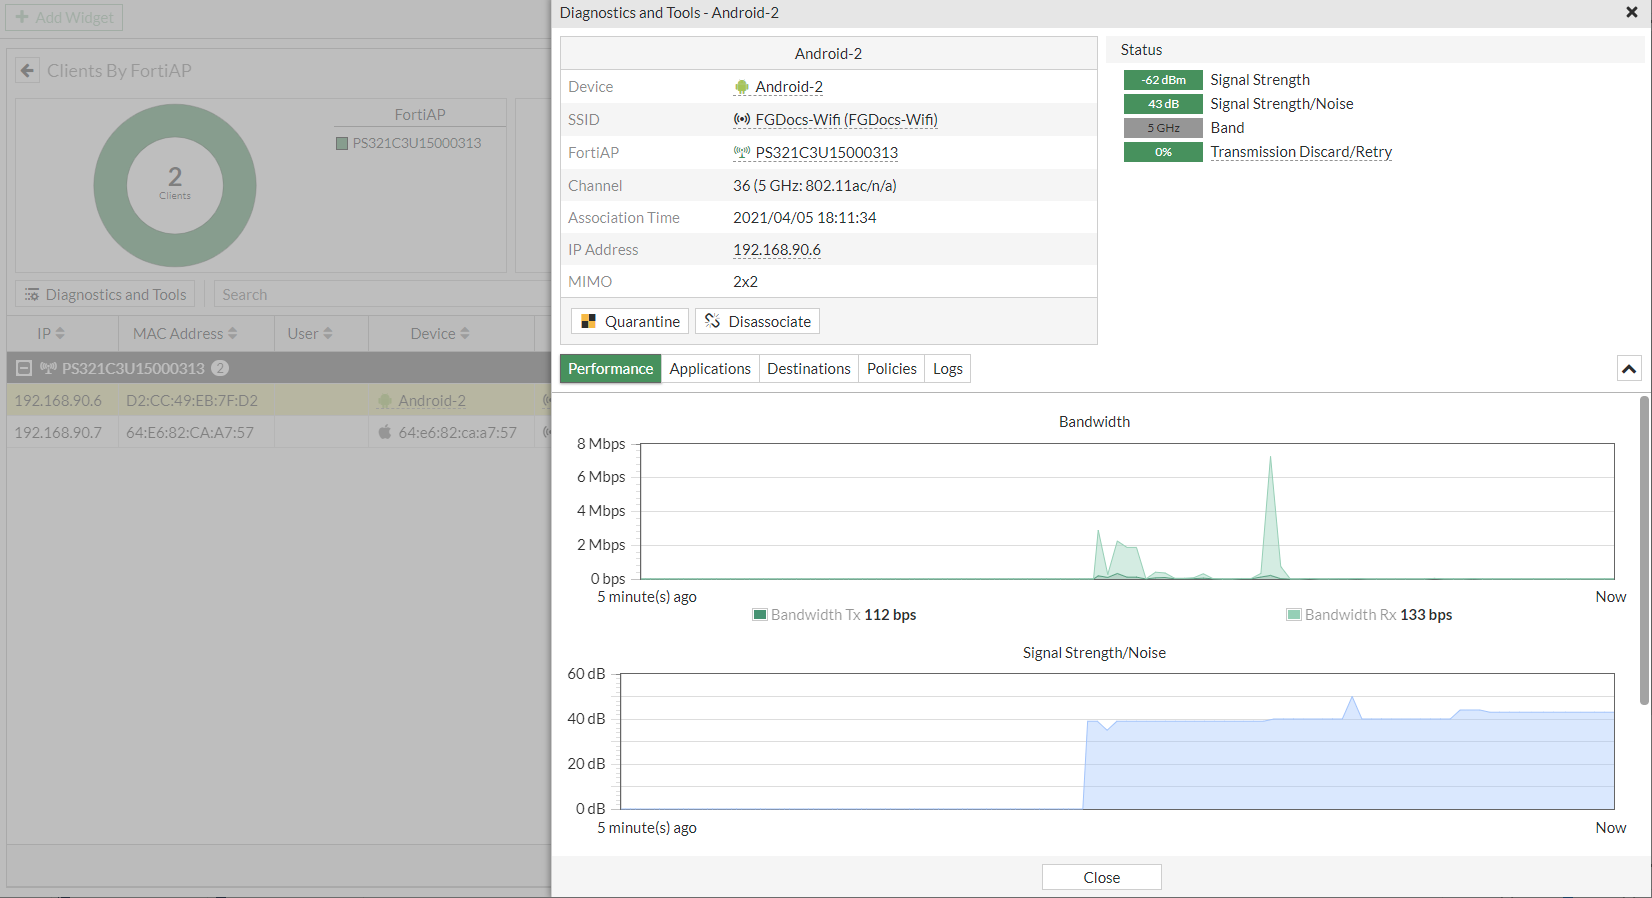
Task: Collapse the details section with the up chevron
Action: [x=1629, y=369]
